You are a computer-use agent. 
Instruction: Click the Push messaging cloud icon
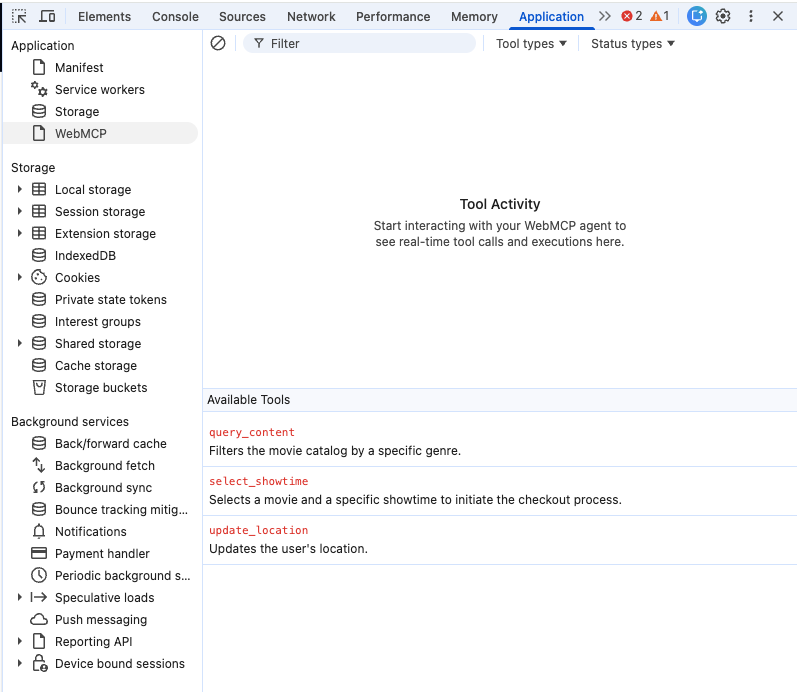(x=39, y=619)
